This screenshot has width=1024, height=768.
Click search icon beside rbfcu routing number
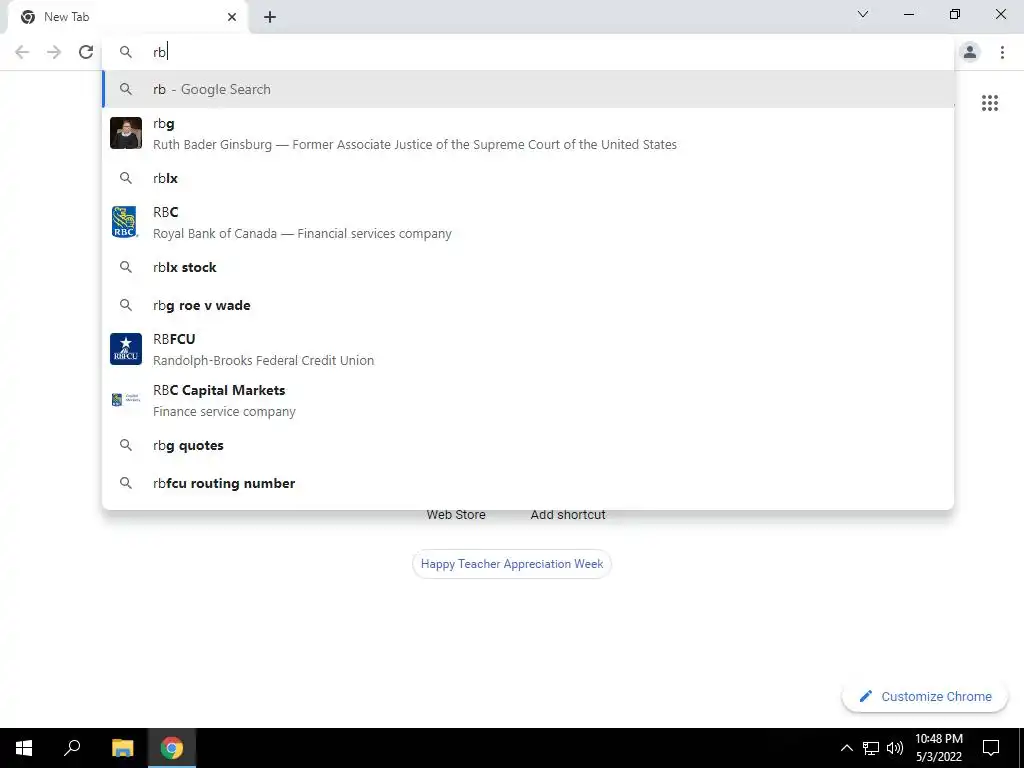126,483
